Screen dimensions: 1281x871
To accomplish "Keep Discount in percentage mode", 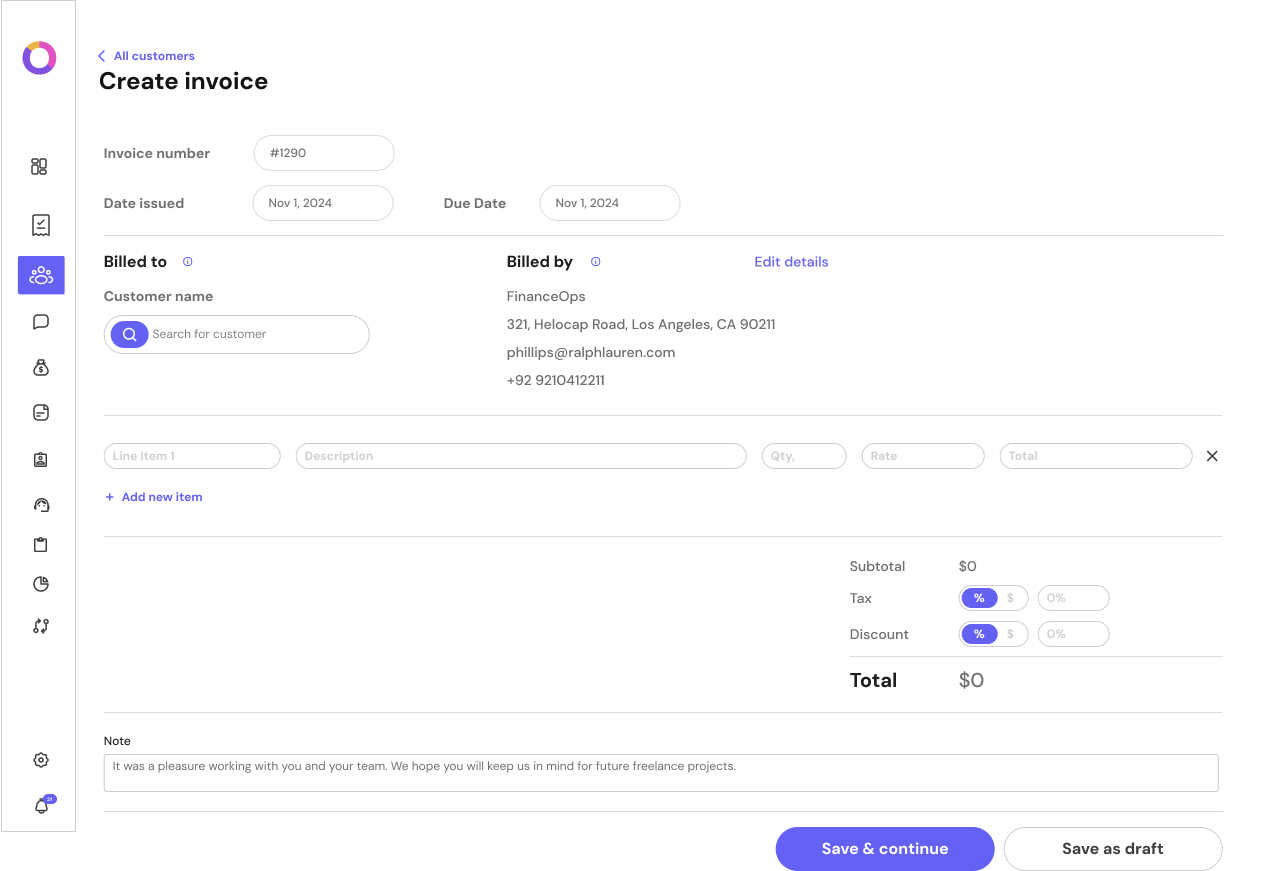I will (x=979, y=633).
